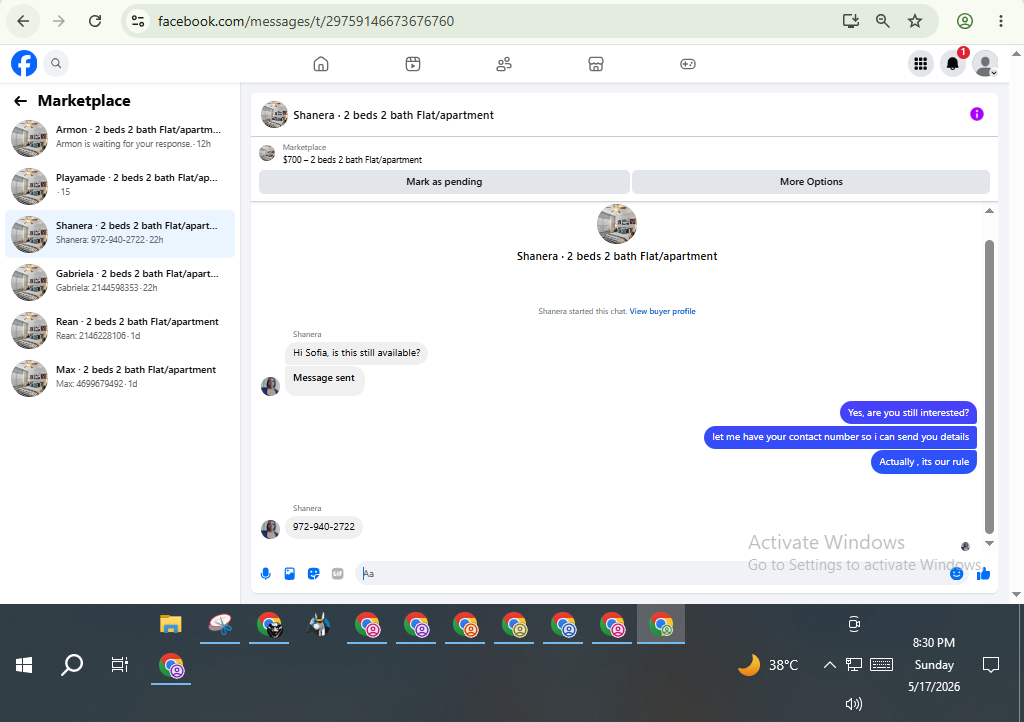Click chat scrollbar down arrow
Viewport: 1024px width, 722px height.
point(989,543)
